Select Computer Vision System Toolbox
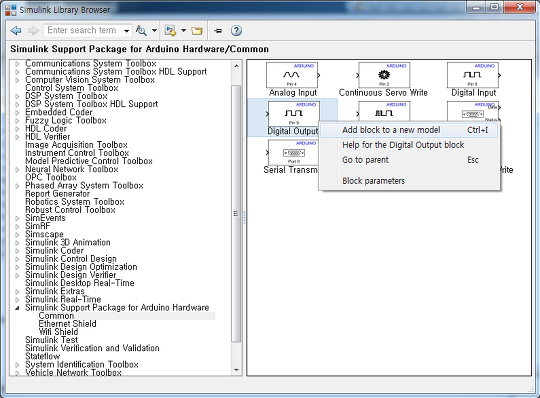This screenshot has height=398, width=540. click(90, 80)
